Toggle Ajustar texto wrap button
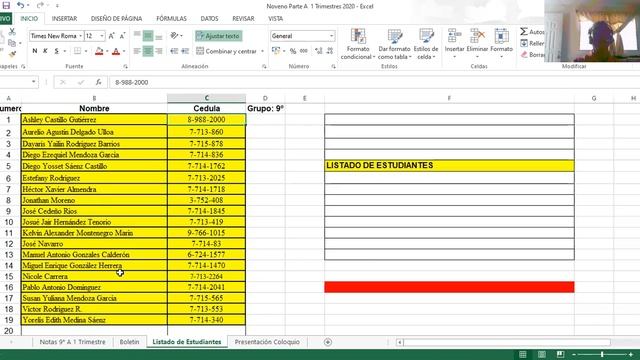Viewport: 640px width, 360px height. (x=218, y=36)
